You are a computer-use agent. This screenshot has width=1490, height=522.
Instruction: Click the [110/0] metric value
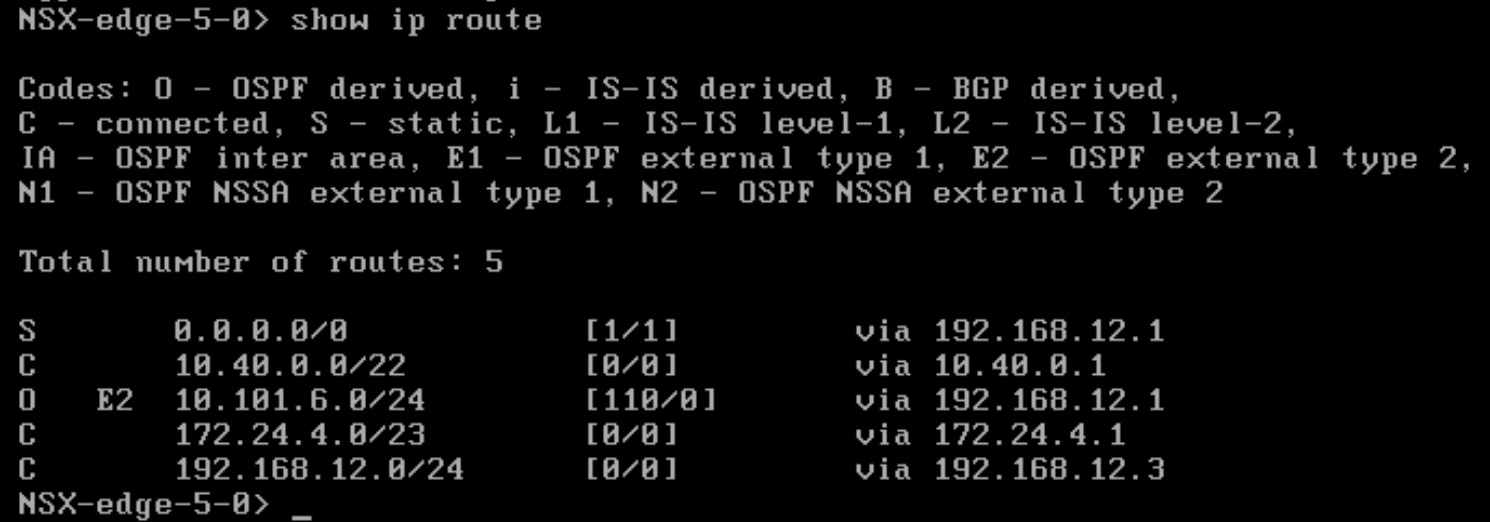point(652,400)
